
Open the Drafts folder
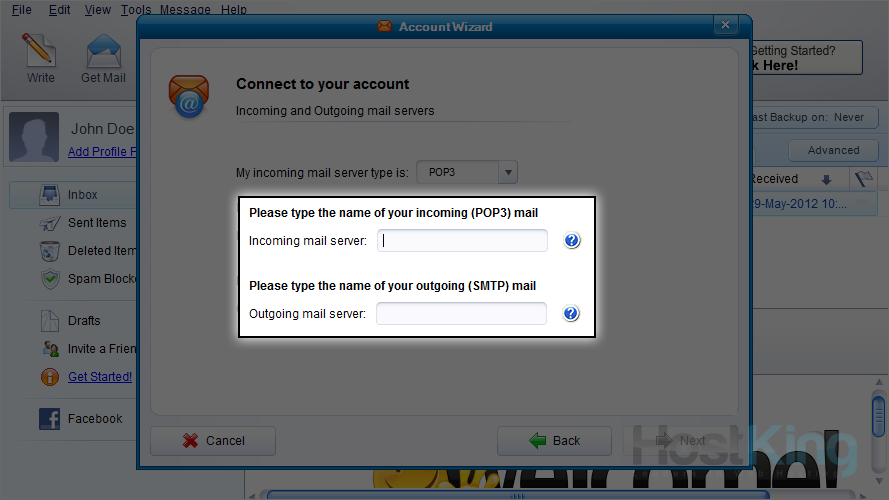(84, 321)
